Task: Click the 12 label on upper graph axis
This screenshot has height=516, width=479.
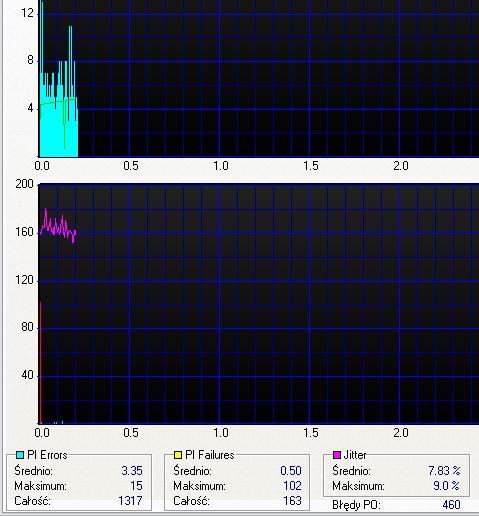Action: point(27,13)
